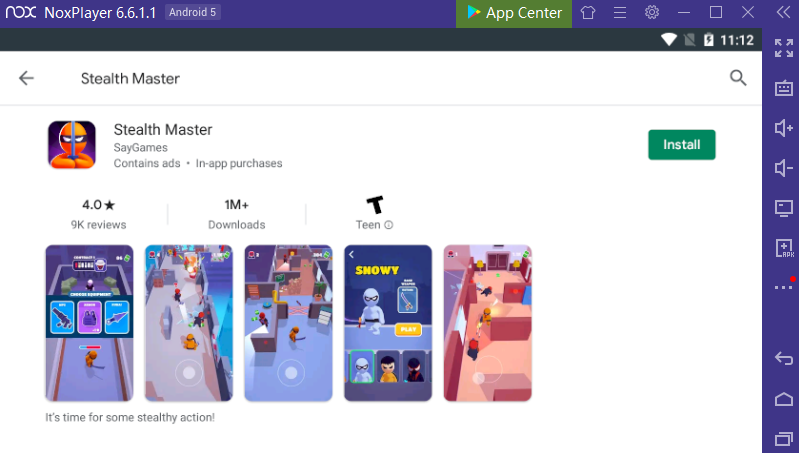Open the SayGames developer link
The height and width of the screenshot is (453, 799).
[140, 147]
